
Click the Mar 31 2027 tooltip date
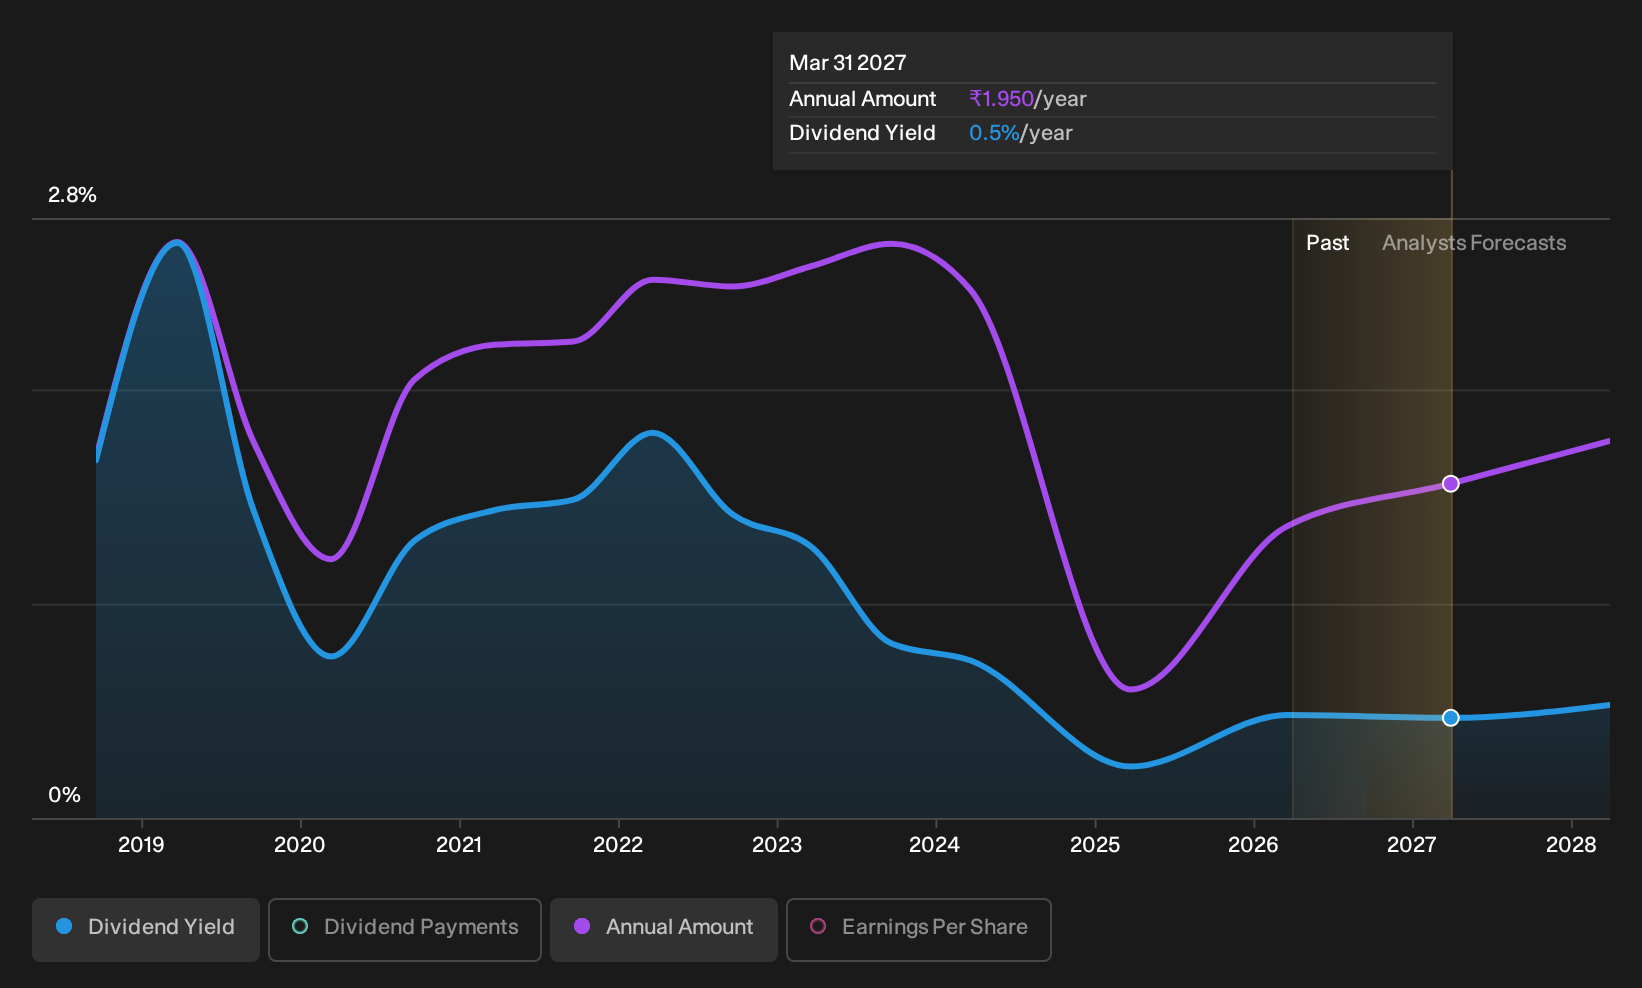point(848,63)
